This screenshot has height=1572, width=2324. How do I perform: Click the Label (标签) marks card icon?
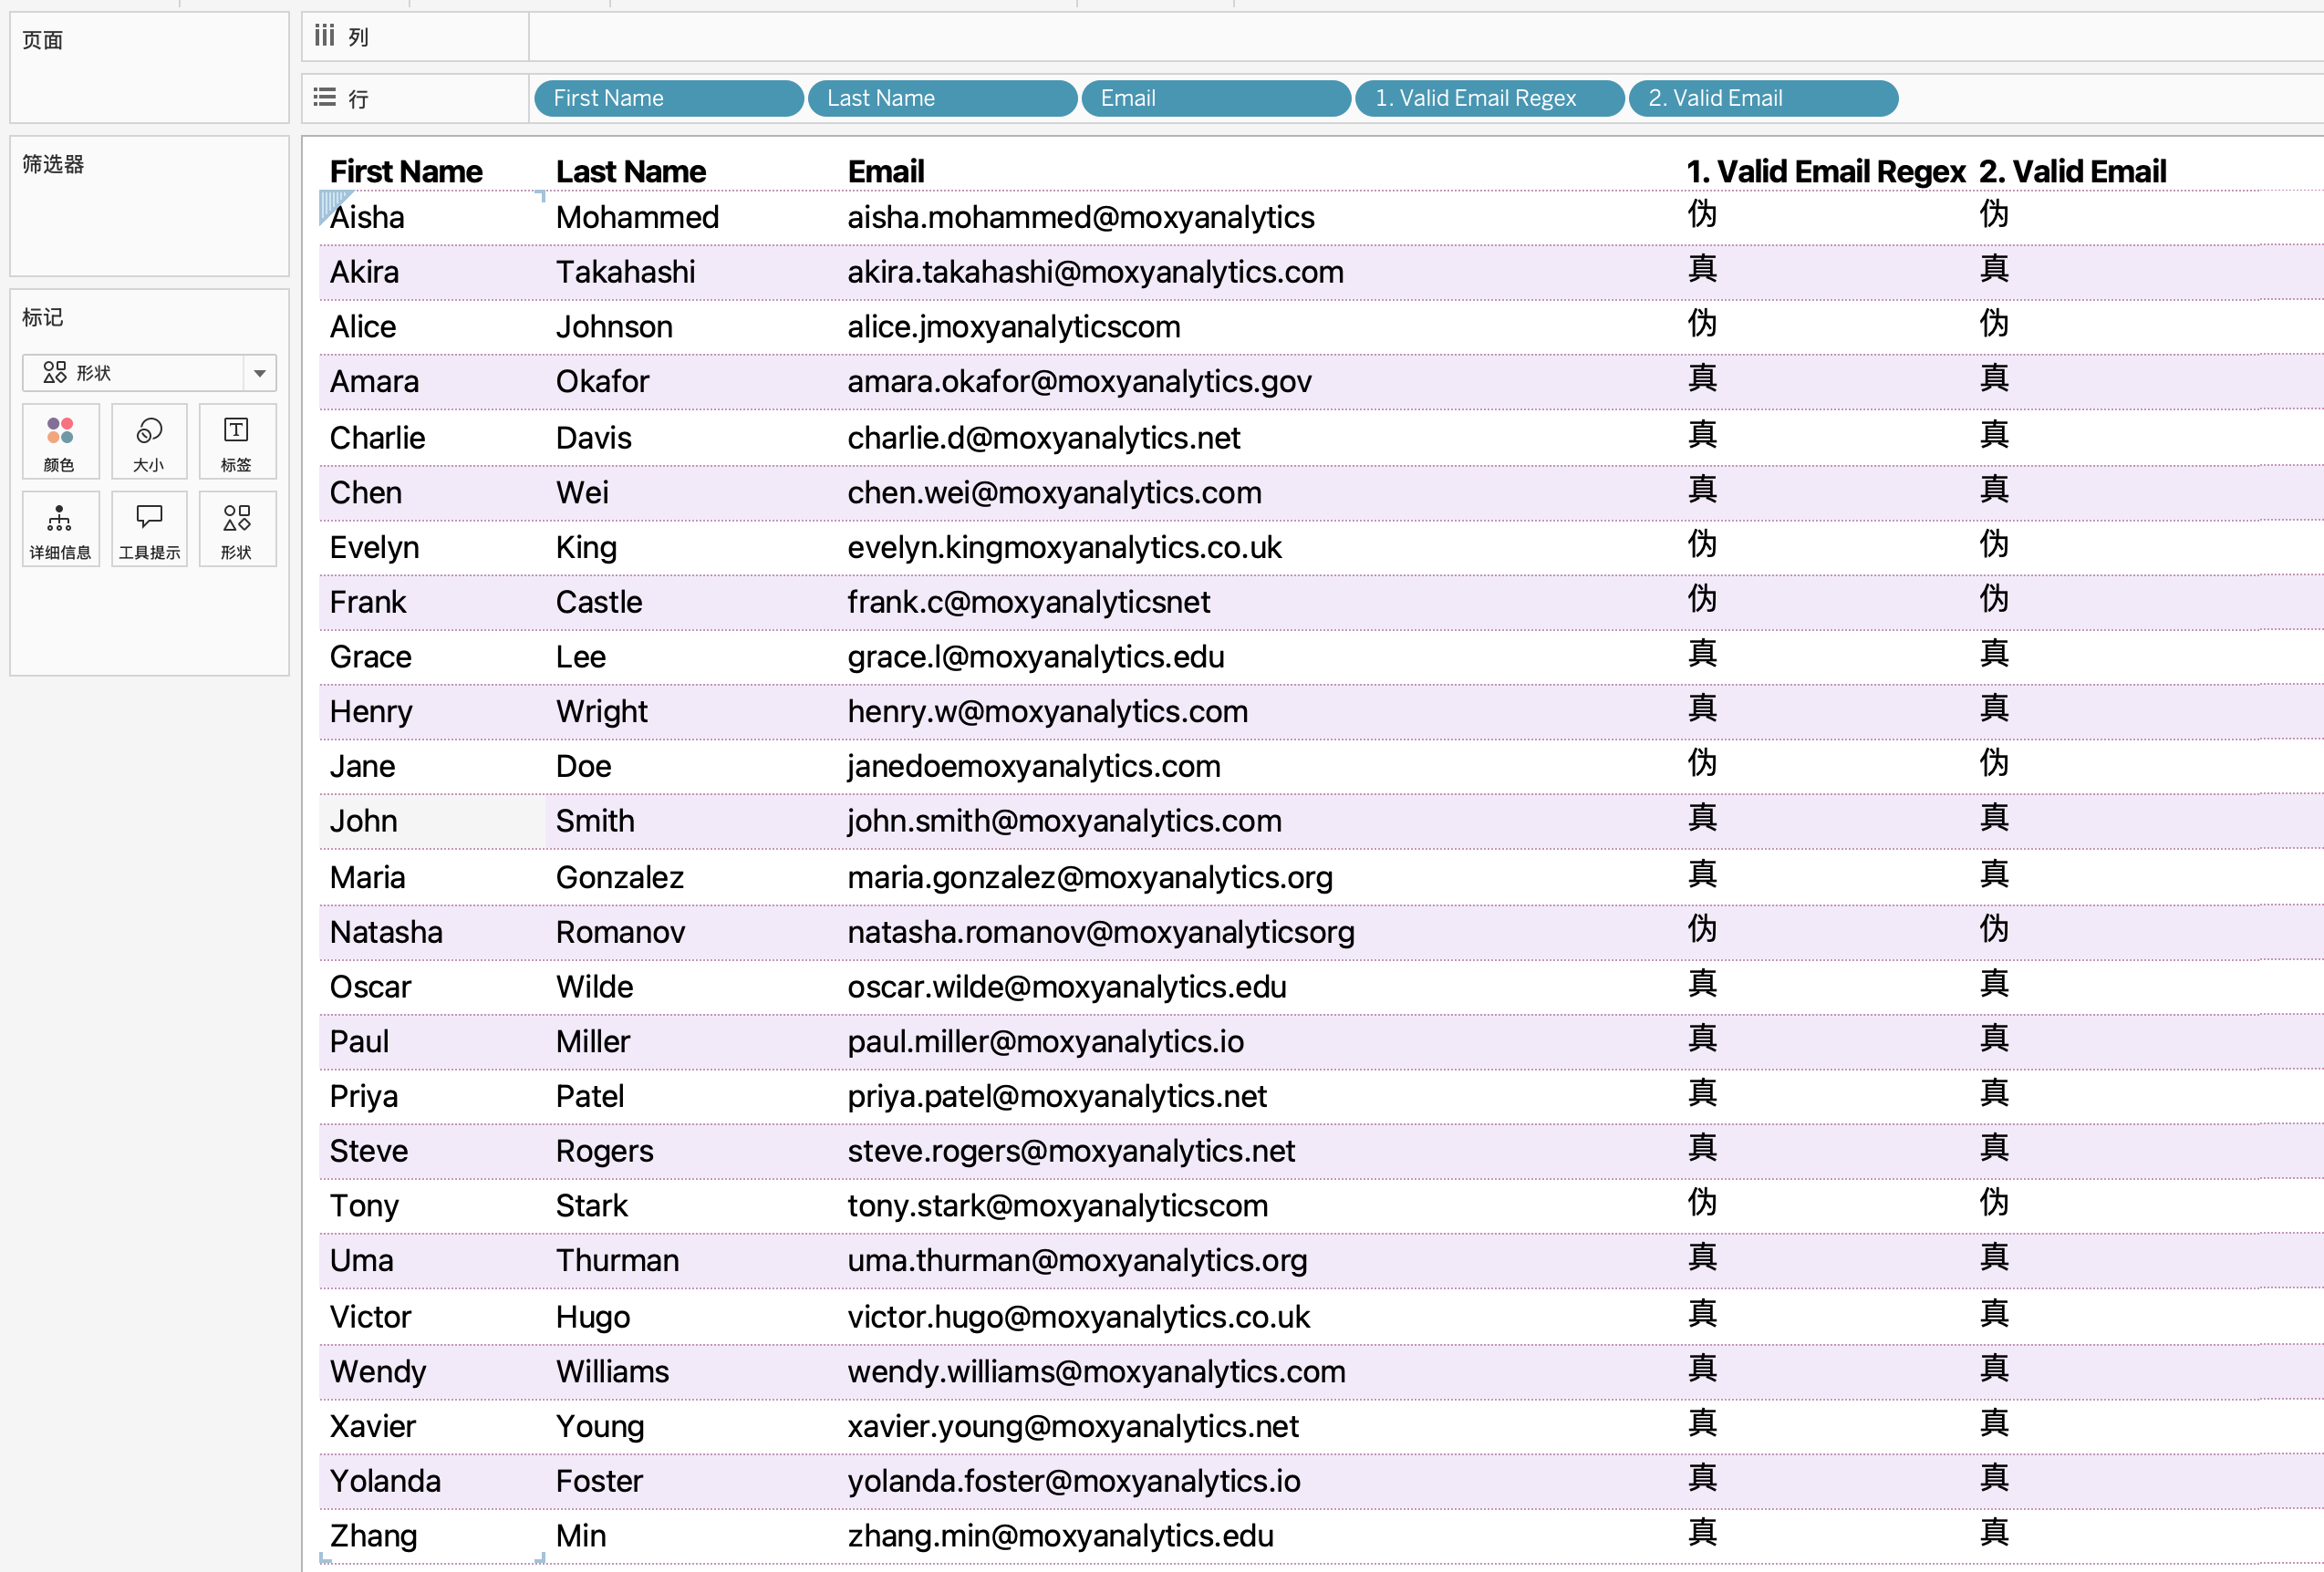point(237,441)
